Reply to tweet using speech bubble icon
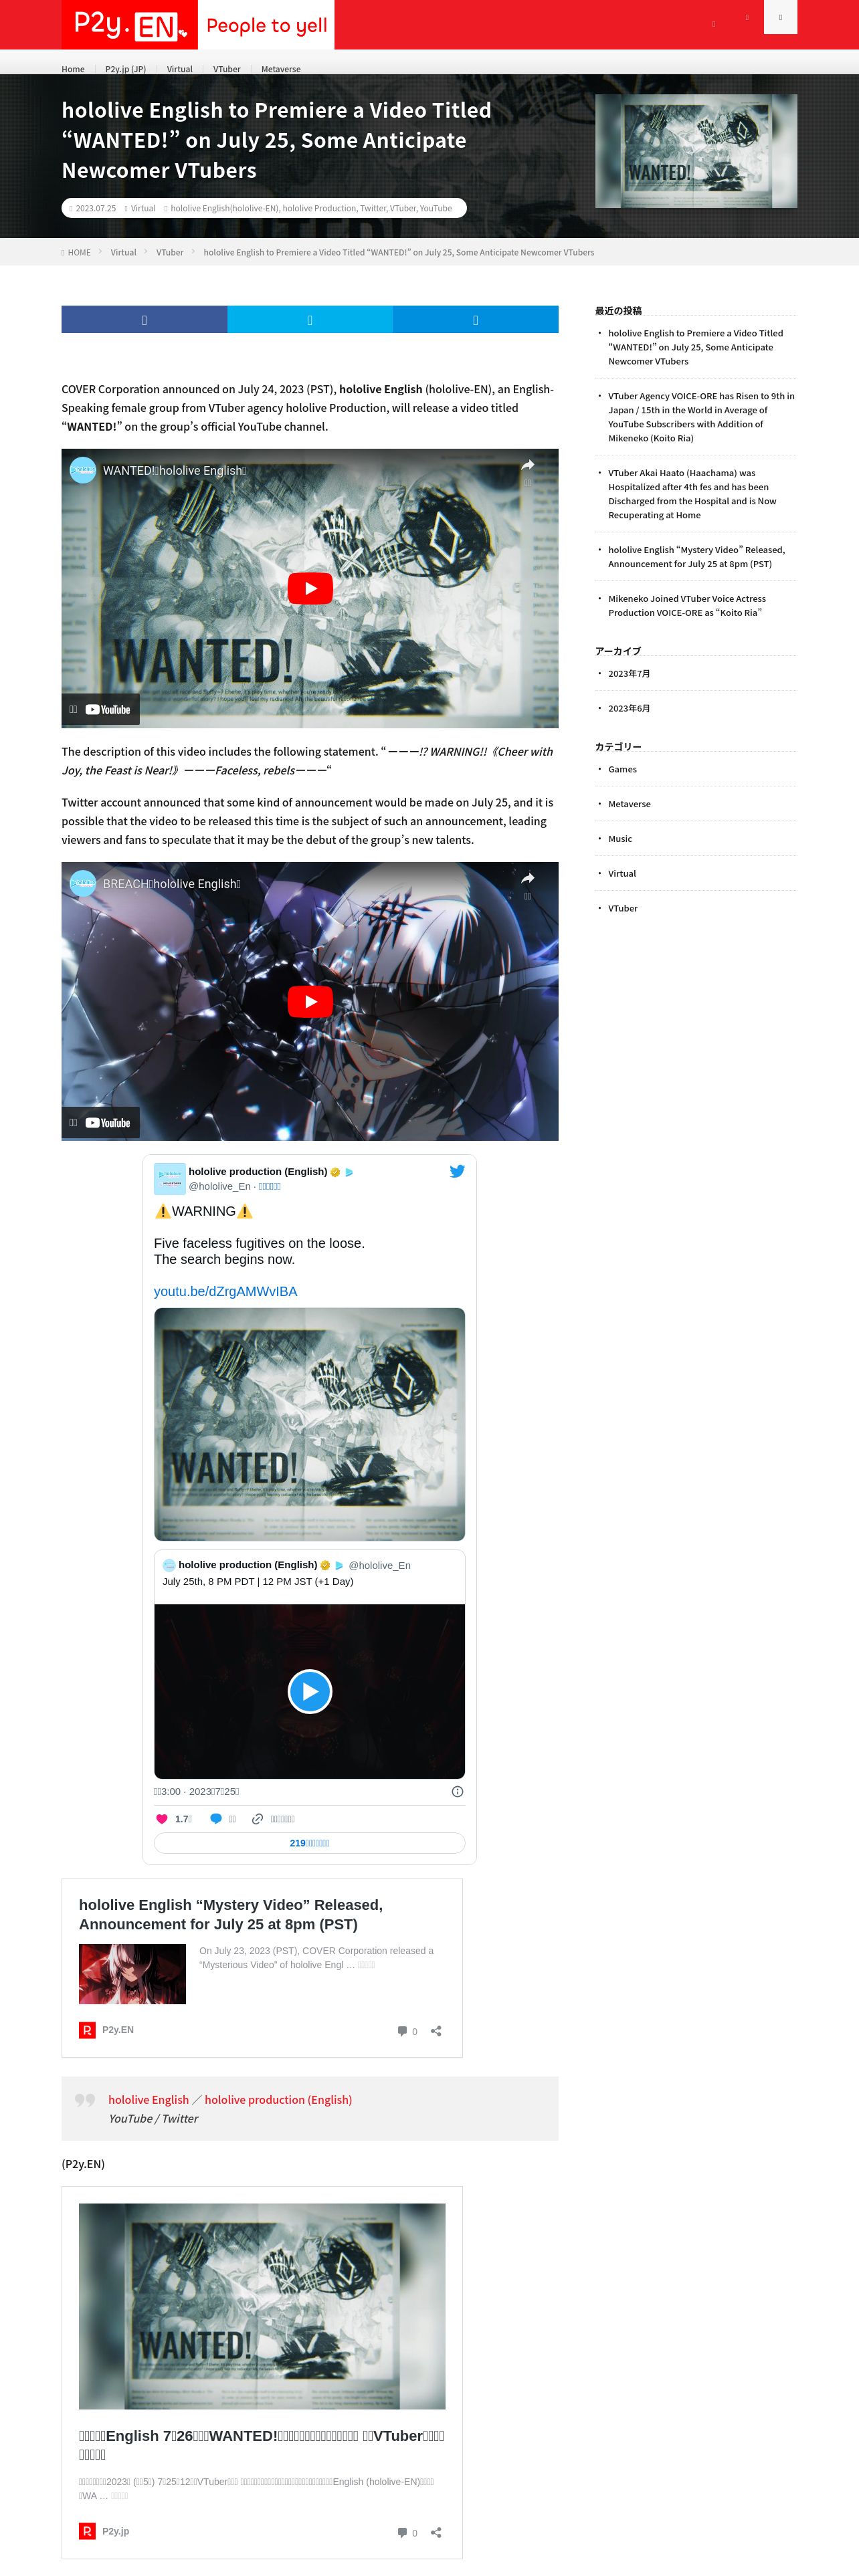The width and height of the screenshot is (859, 2576). 216,1819
